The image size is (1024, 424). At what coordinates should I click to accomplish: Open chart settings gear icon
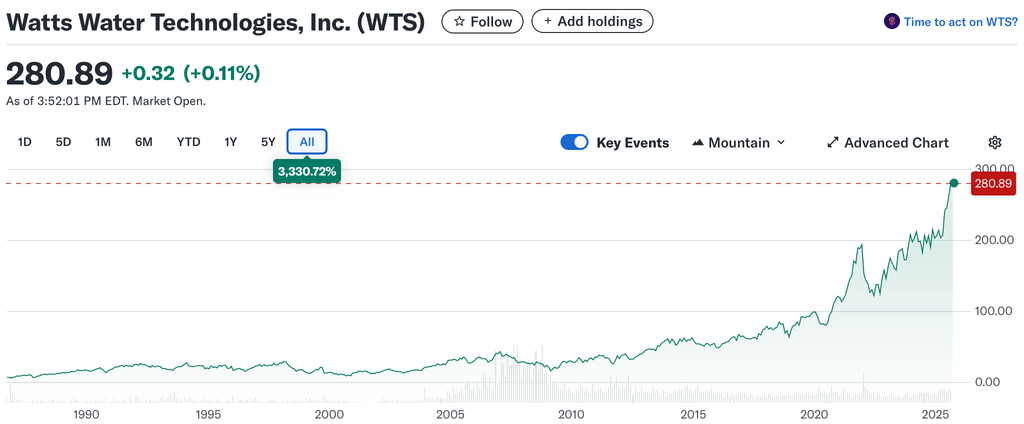click(x=994, y=142)
